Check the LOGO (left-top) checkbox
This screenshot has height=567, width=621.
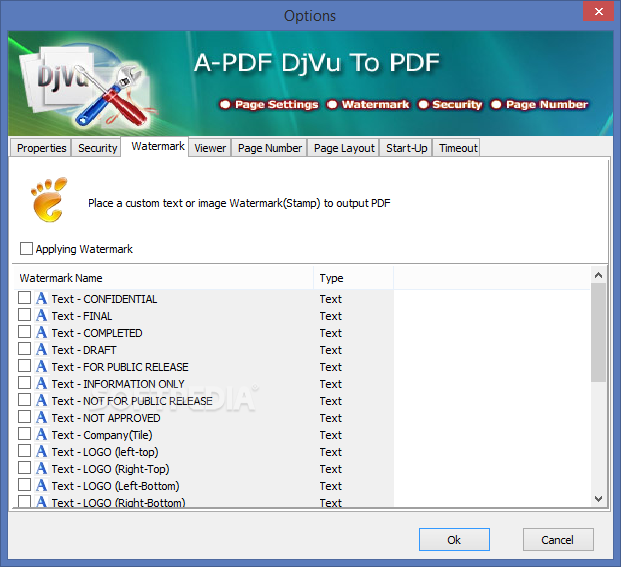point(25,451)
